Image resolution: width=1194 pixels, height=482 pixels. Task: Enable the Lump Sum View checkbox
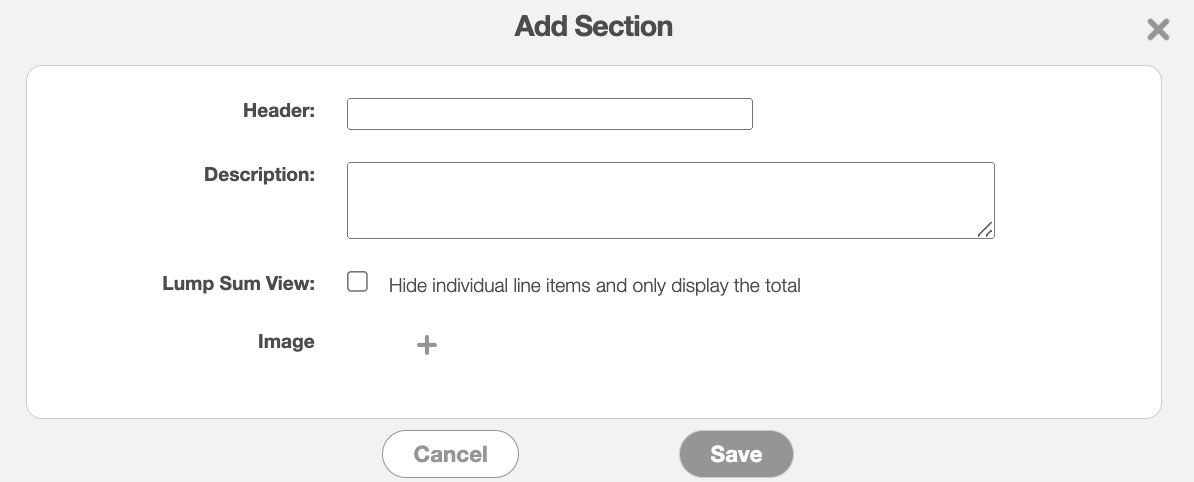(358, 282)
